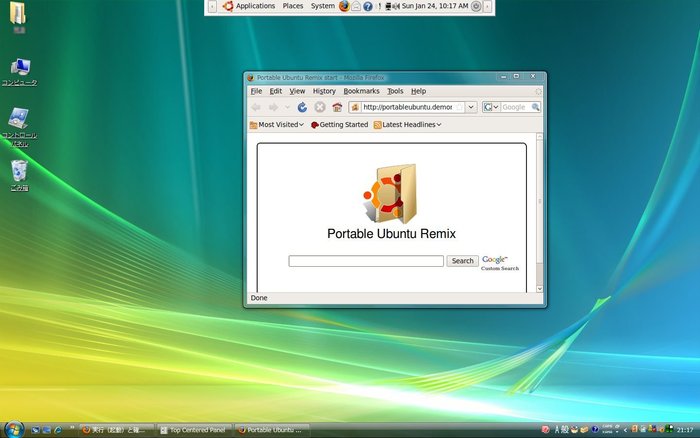The image size is (700, 438).
Task: Expand the quick launch overflow chevron
Action: (72, 428)
